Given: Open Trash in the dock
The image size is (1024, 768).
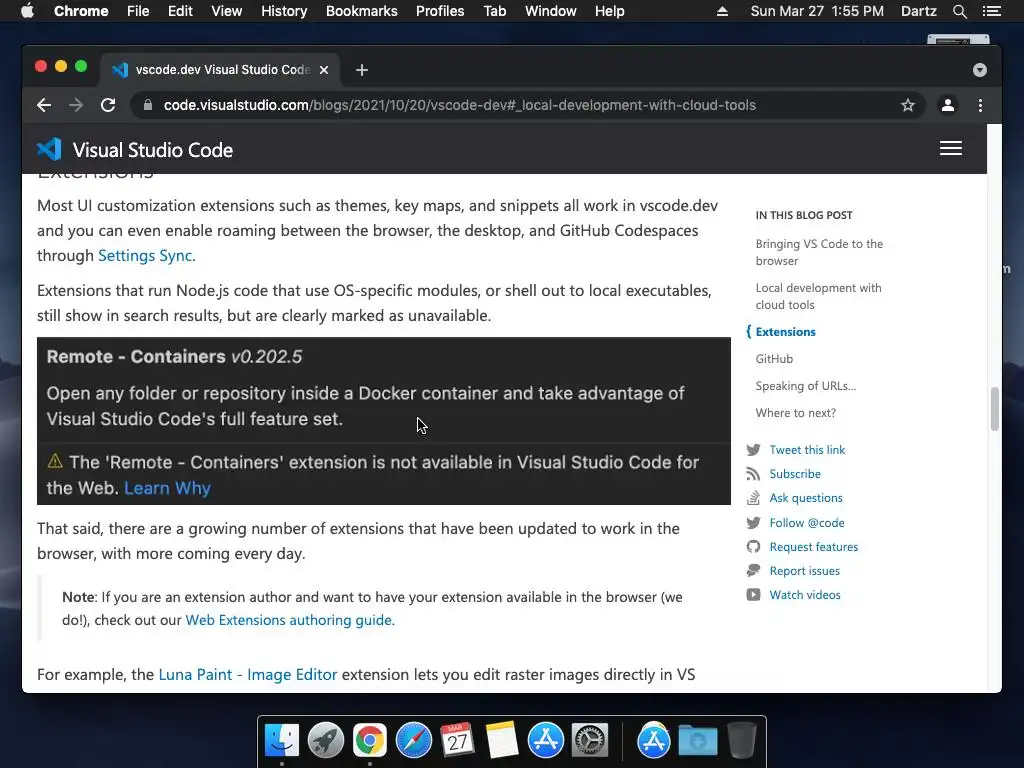Looking at the screenshot, I should click(x=742, y=741).
